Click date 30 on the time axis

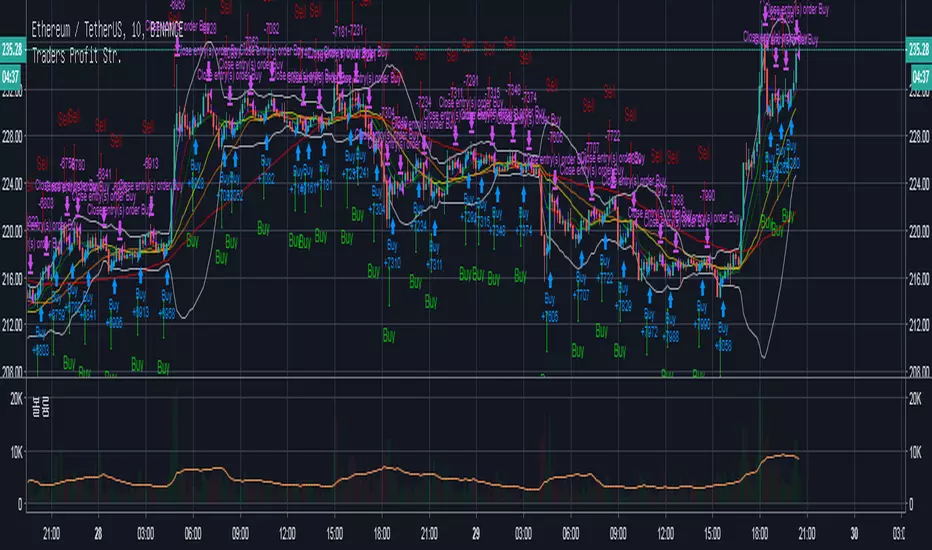pos(854,533)
